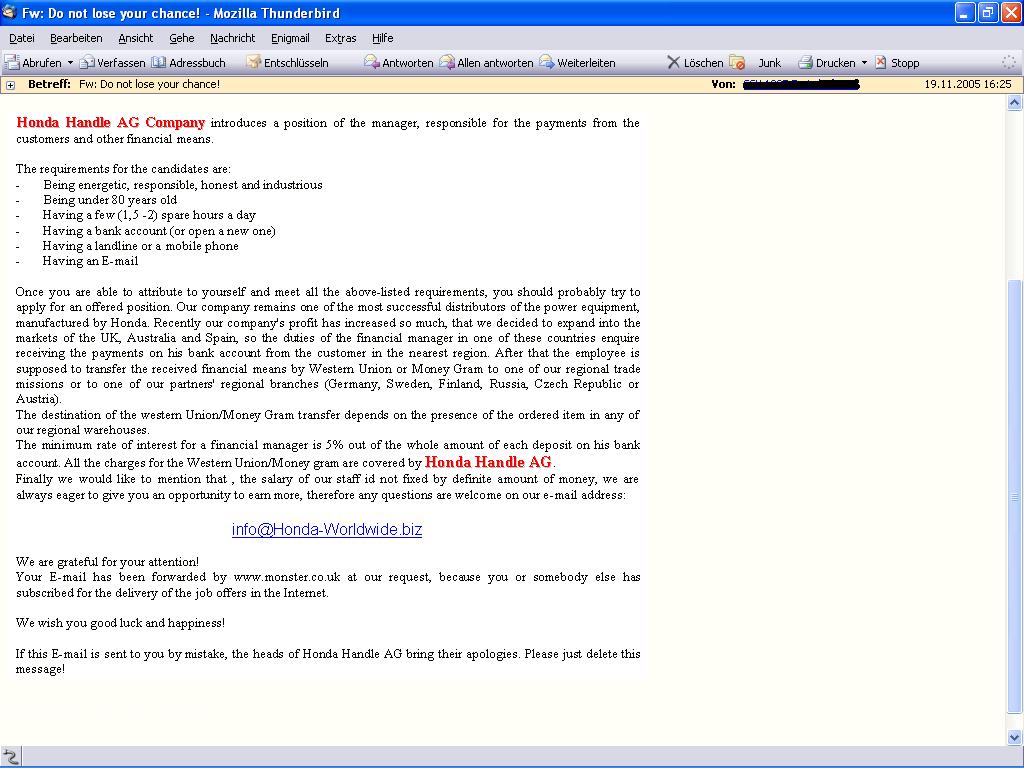Open the Gehe menu

(182, 39)
